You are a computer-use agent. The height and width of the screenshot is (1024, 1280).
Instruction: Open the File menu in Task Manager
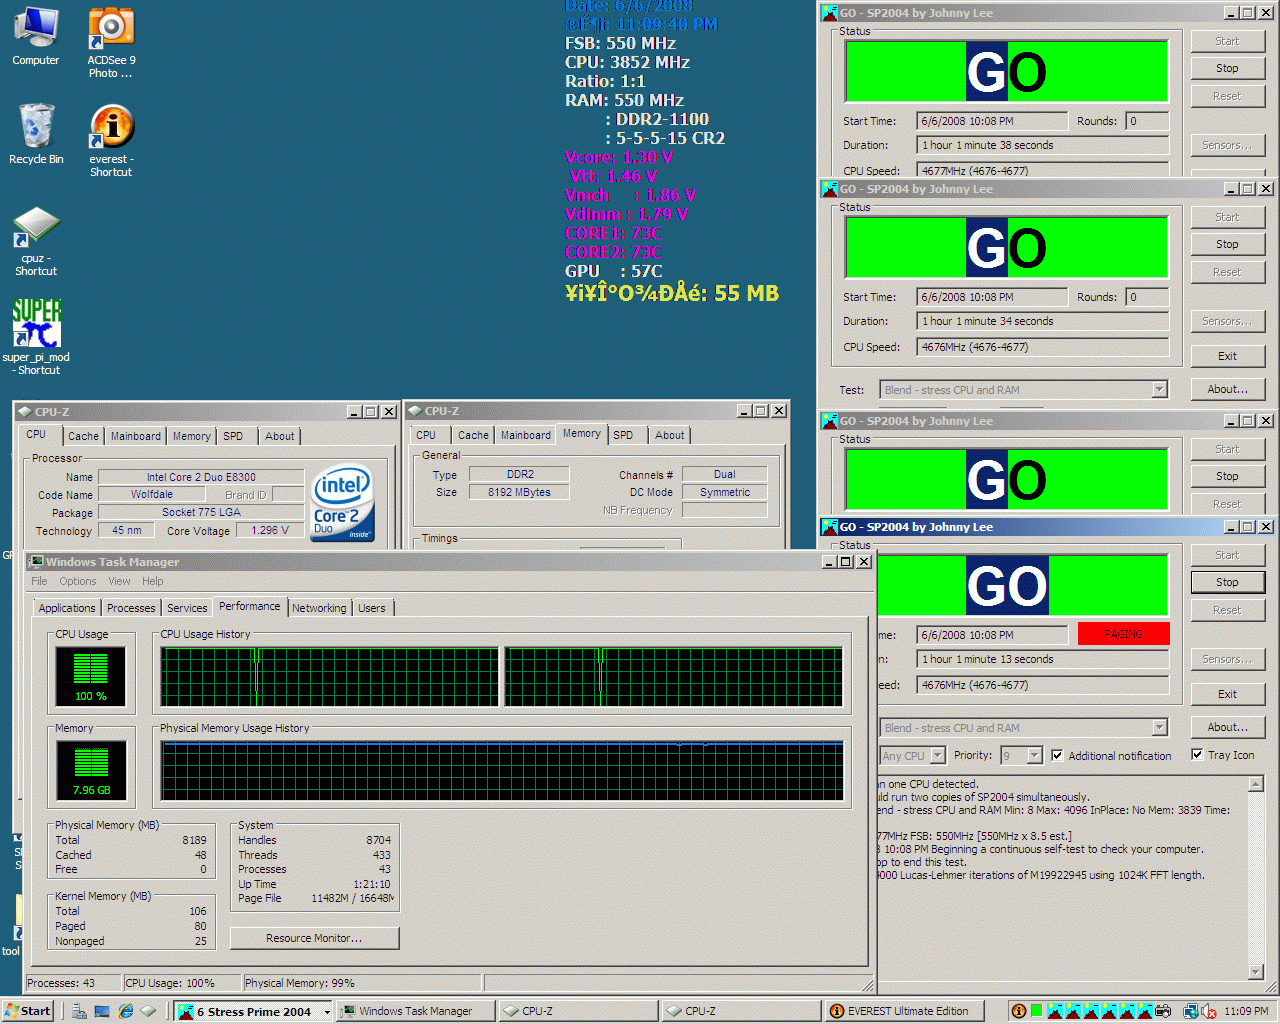pos(39,581)
